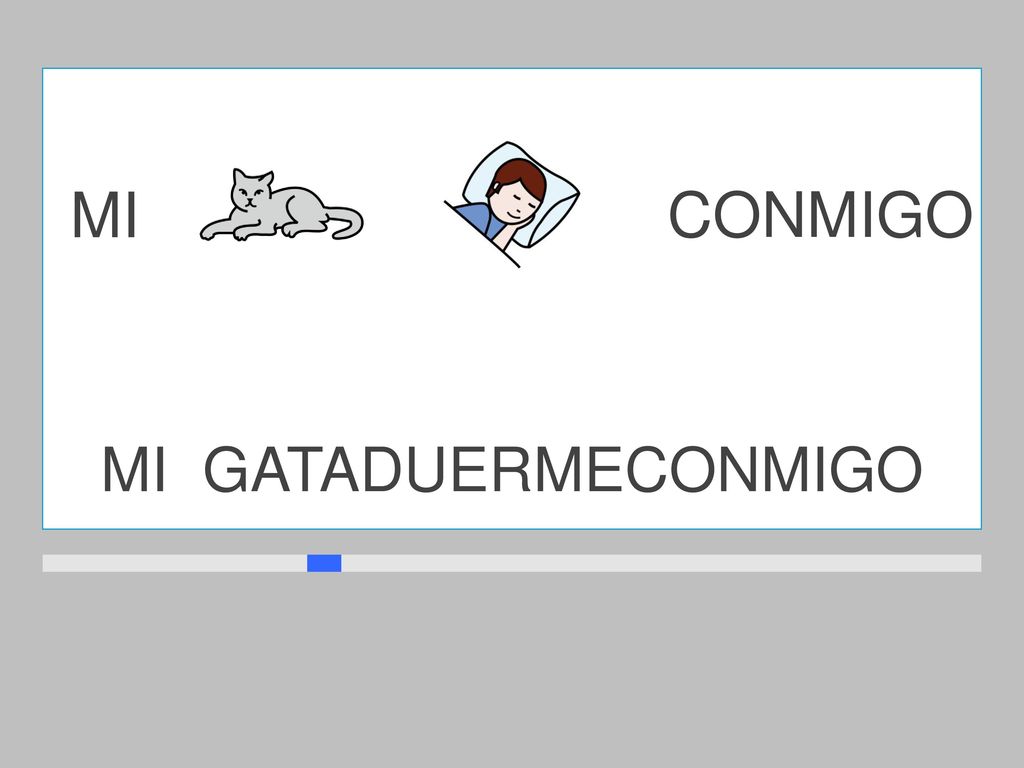1024x768 pixels.
Task: Select the gray cat pictogram
Action: coord(281,205)
